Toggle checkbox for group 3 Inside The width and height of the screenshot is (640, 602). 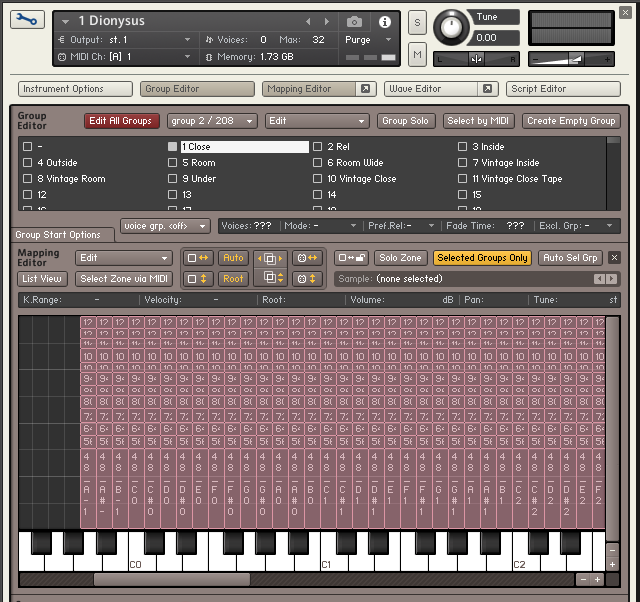click(x=462, y=147)
